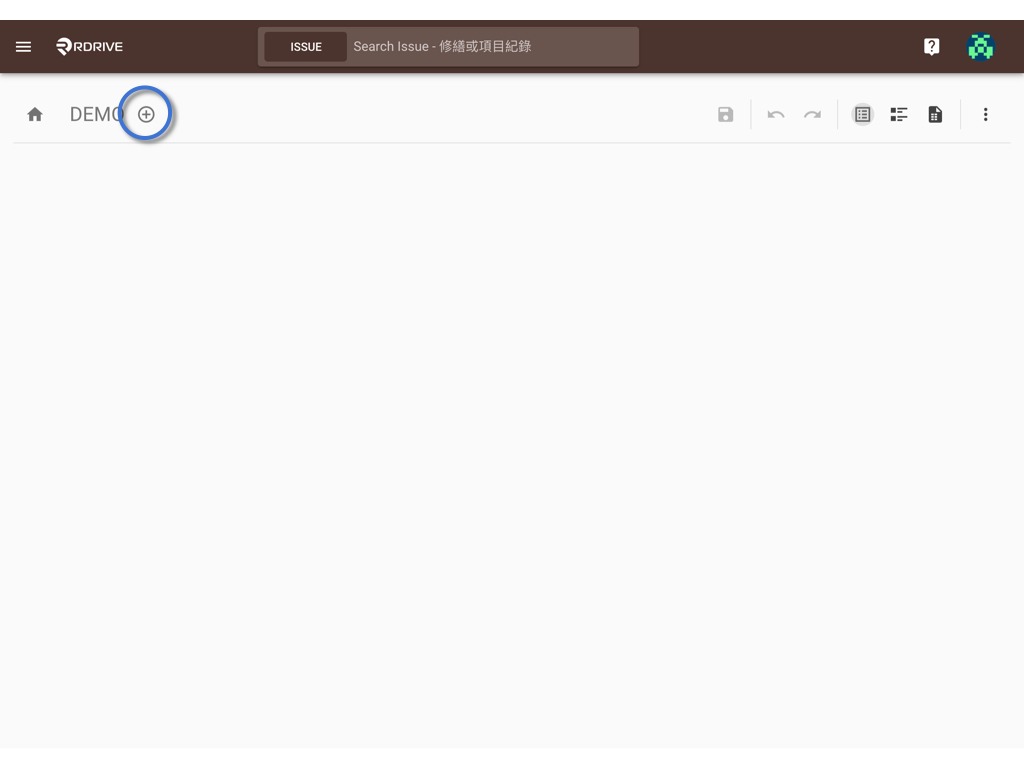Undo the last action

coord(776,114)
